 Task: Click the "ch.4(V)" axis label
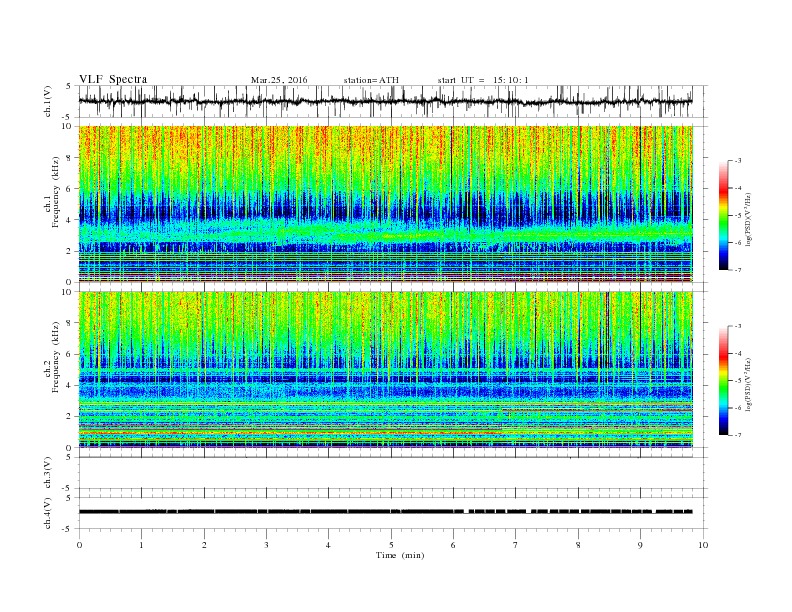pyautogui.click(x=47, y=513)
